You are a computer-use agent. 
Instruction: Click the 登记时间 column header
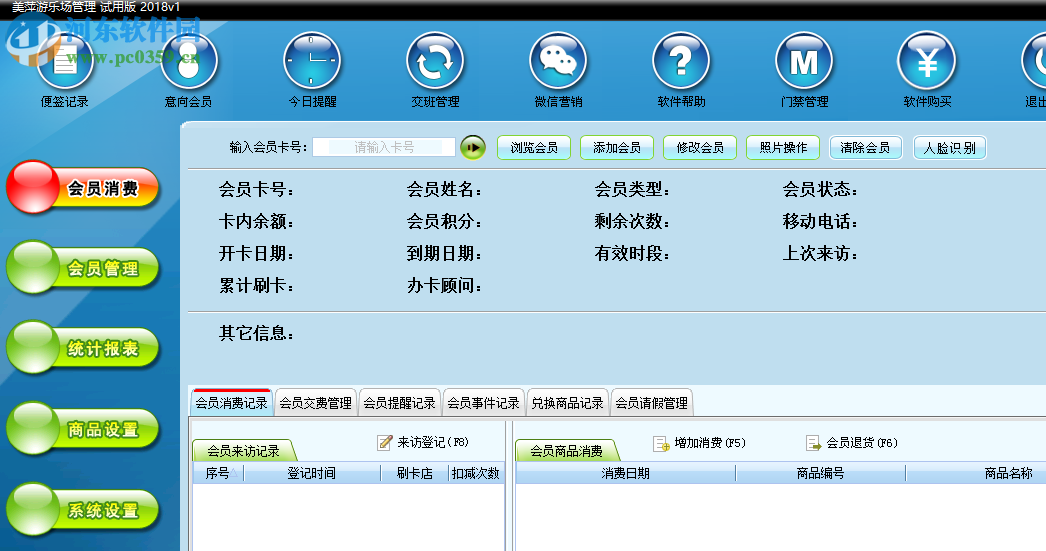(312, 473)
